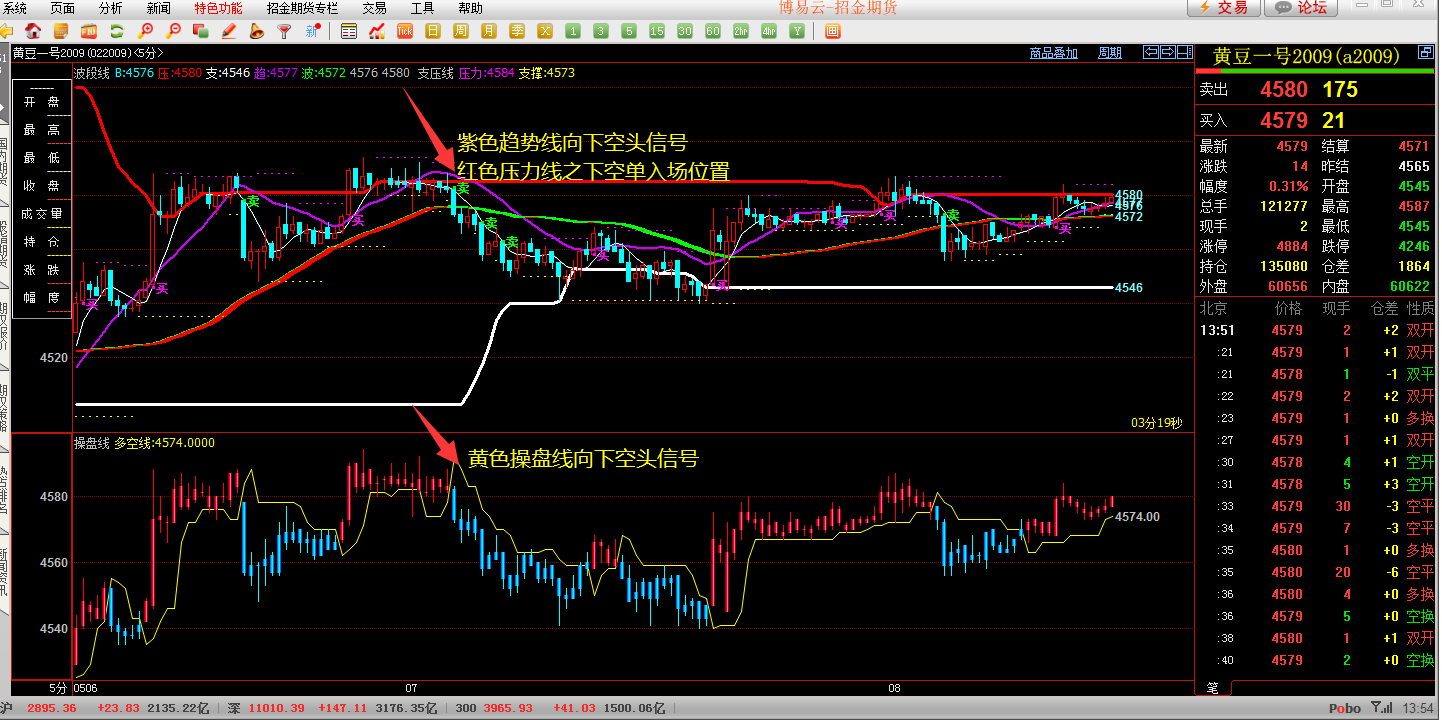
Task: Click the orange '画' drawing tools icon
Action: tap(833, 31)
